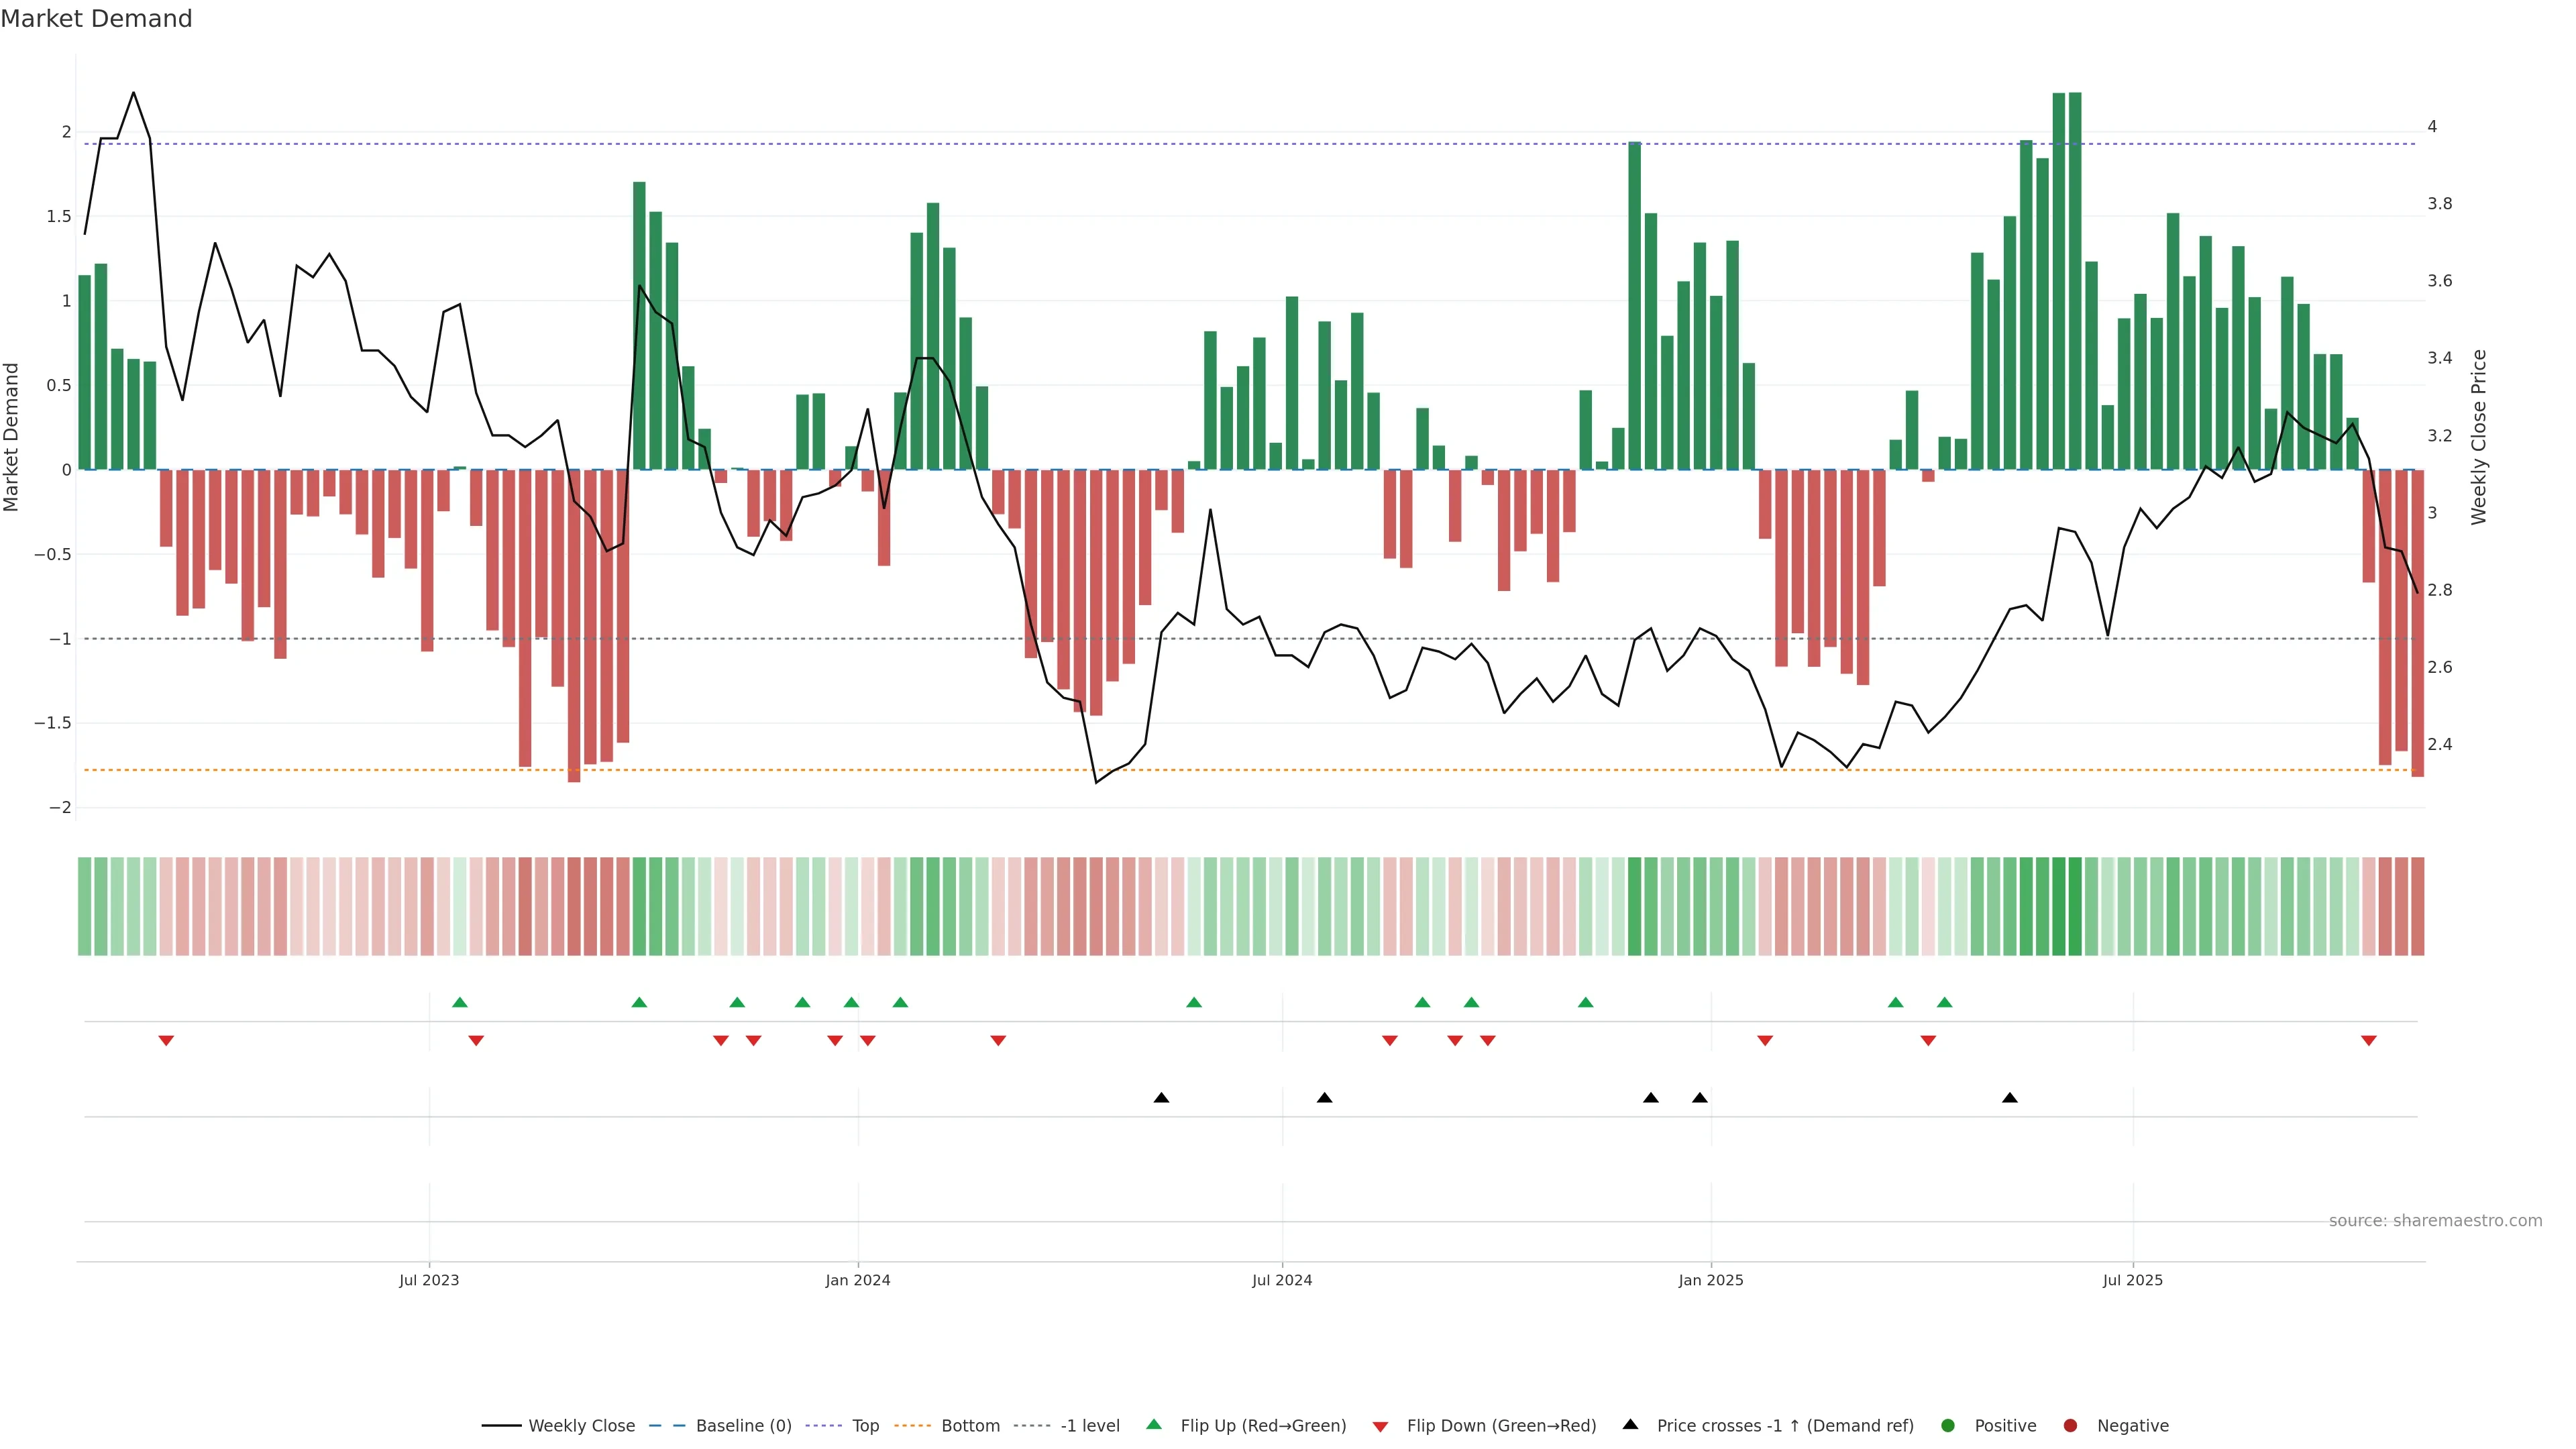Click the last black price-cross triangle marker
Image resolution: width=2576 pixels, height=1449 pixels.
click(x=2010, y=1098)
